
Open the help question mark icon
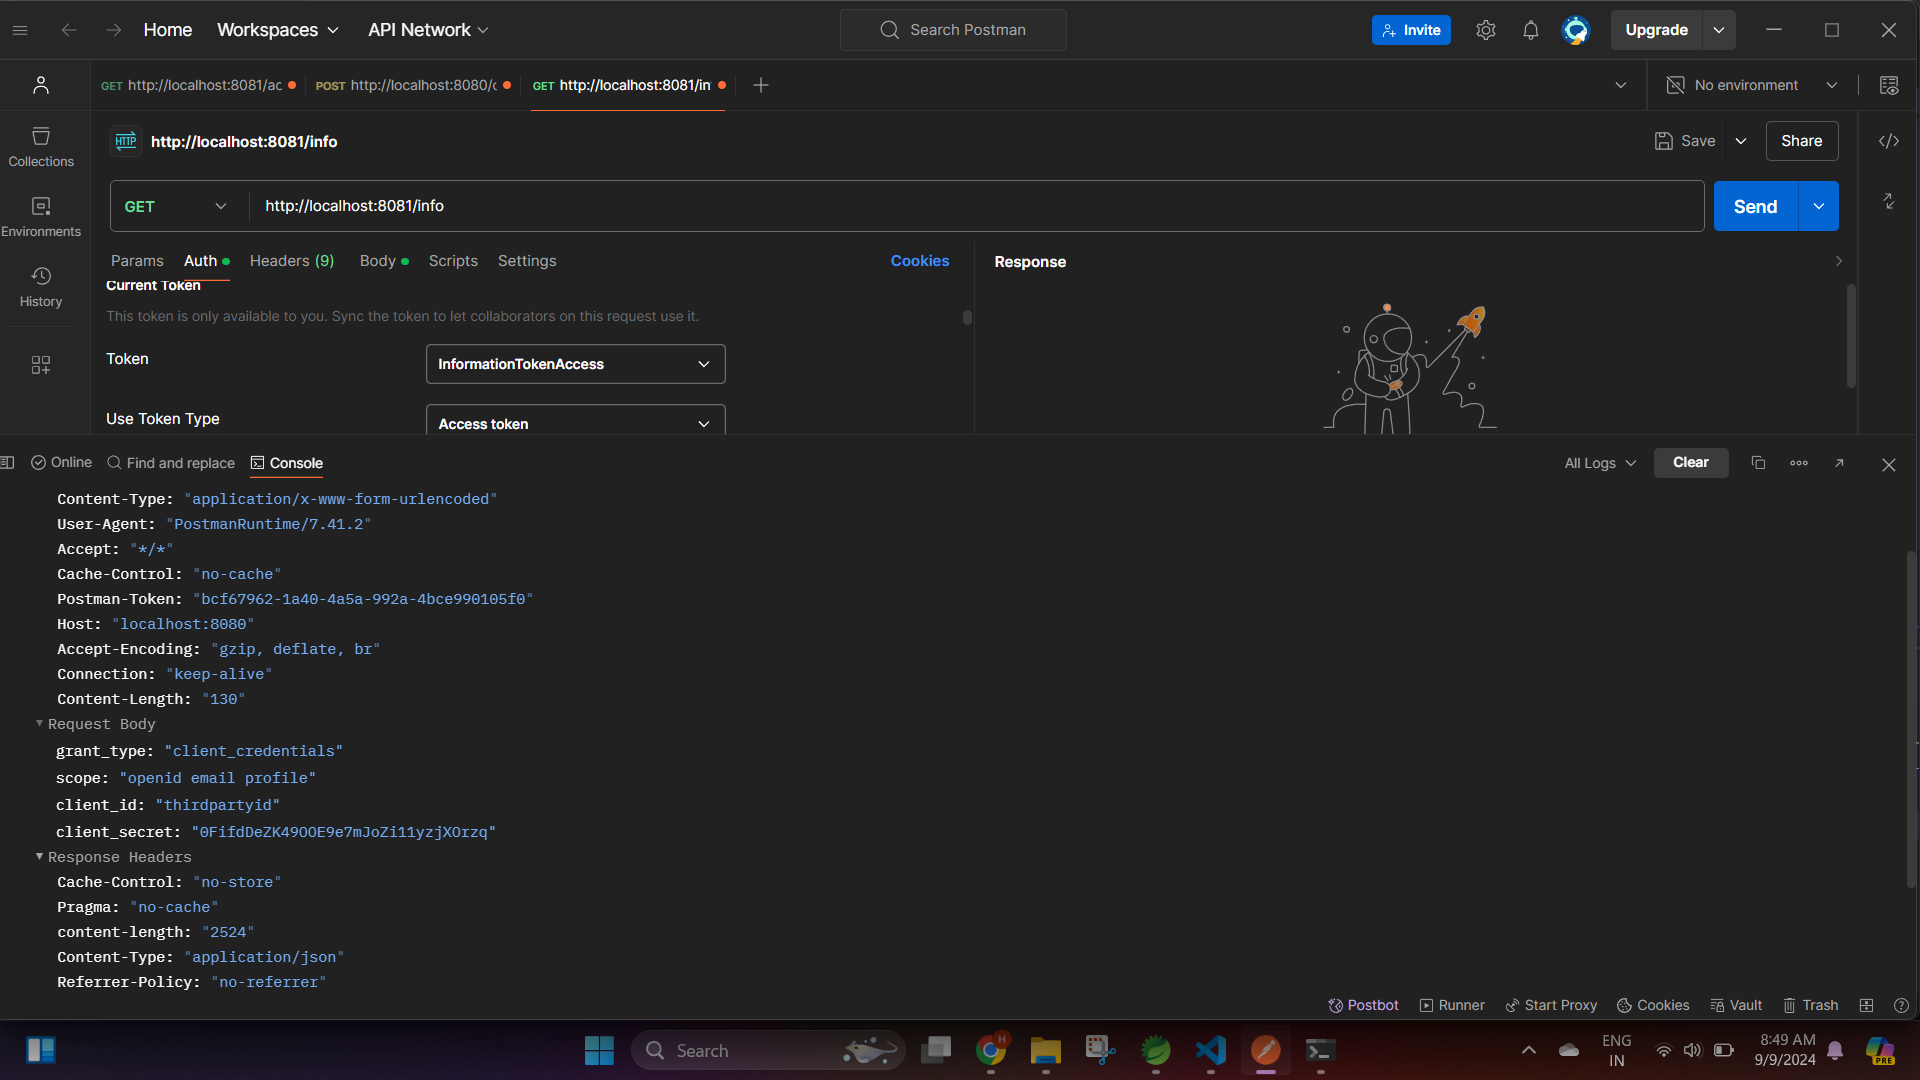tap(1902, 1005)
